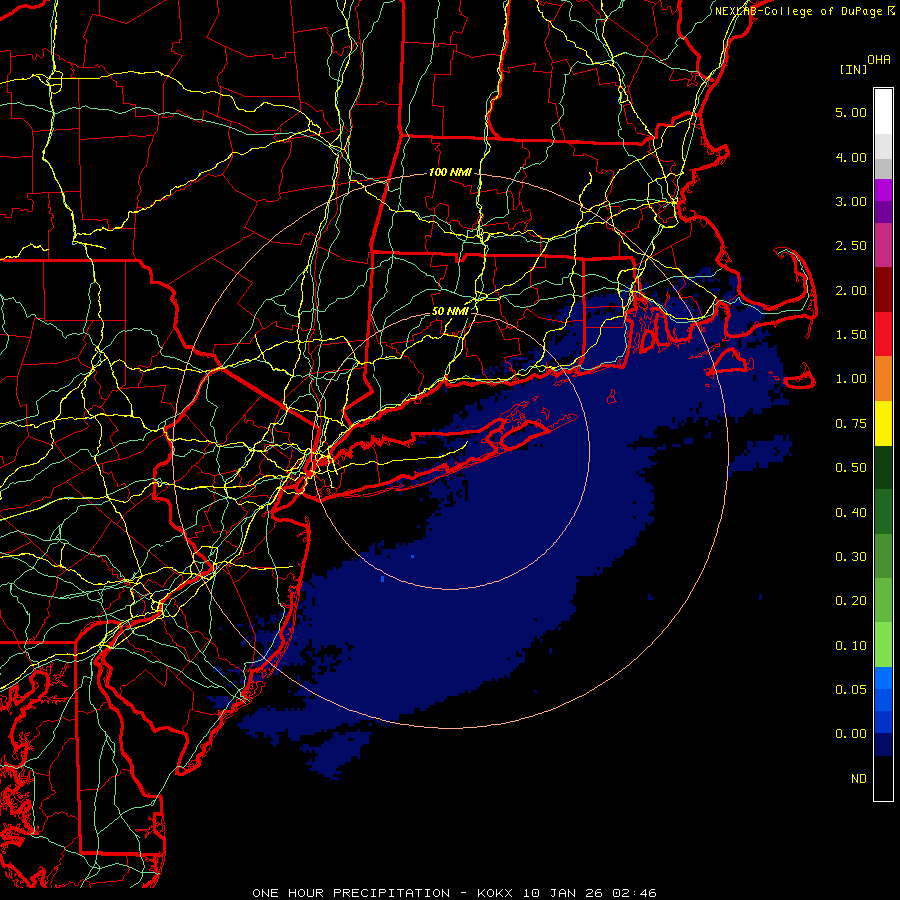Click the 2.00 legend value

coord(851,290)
